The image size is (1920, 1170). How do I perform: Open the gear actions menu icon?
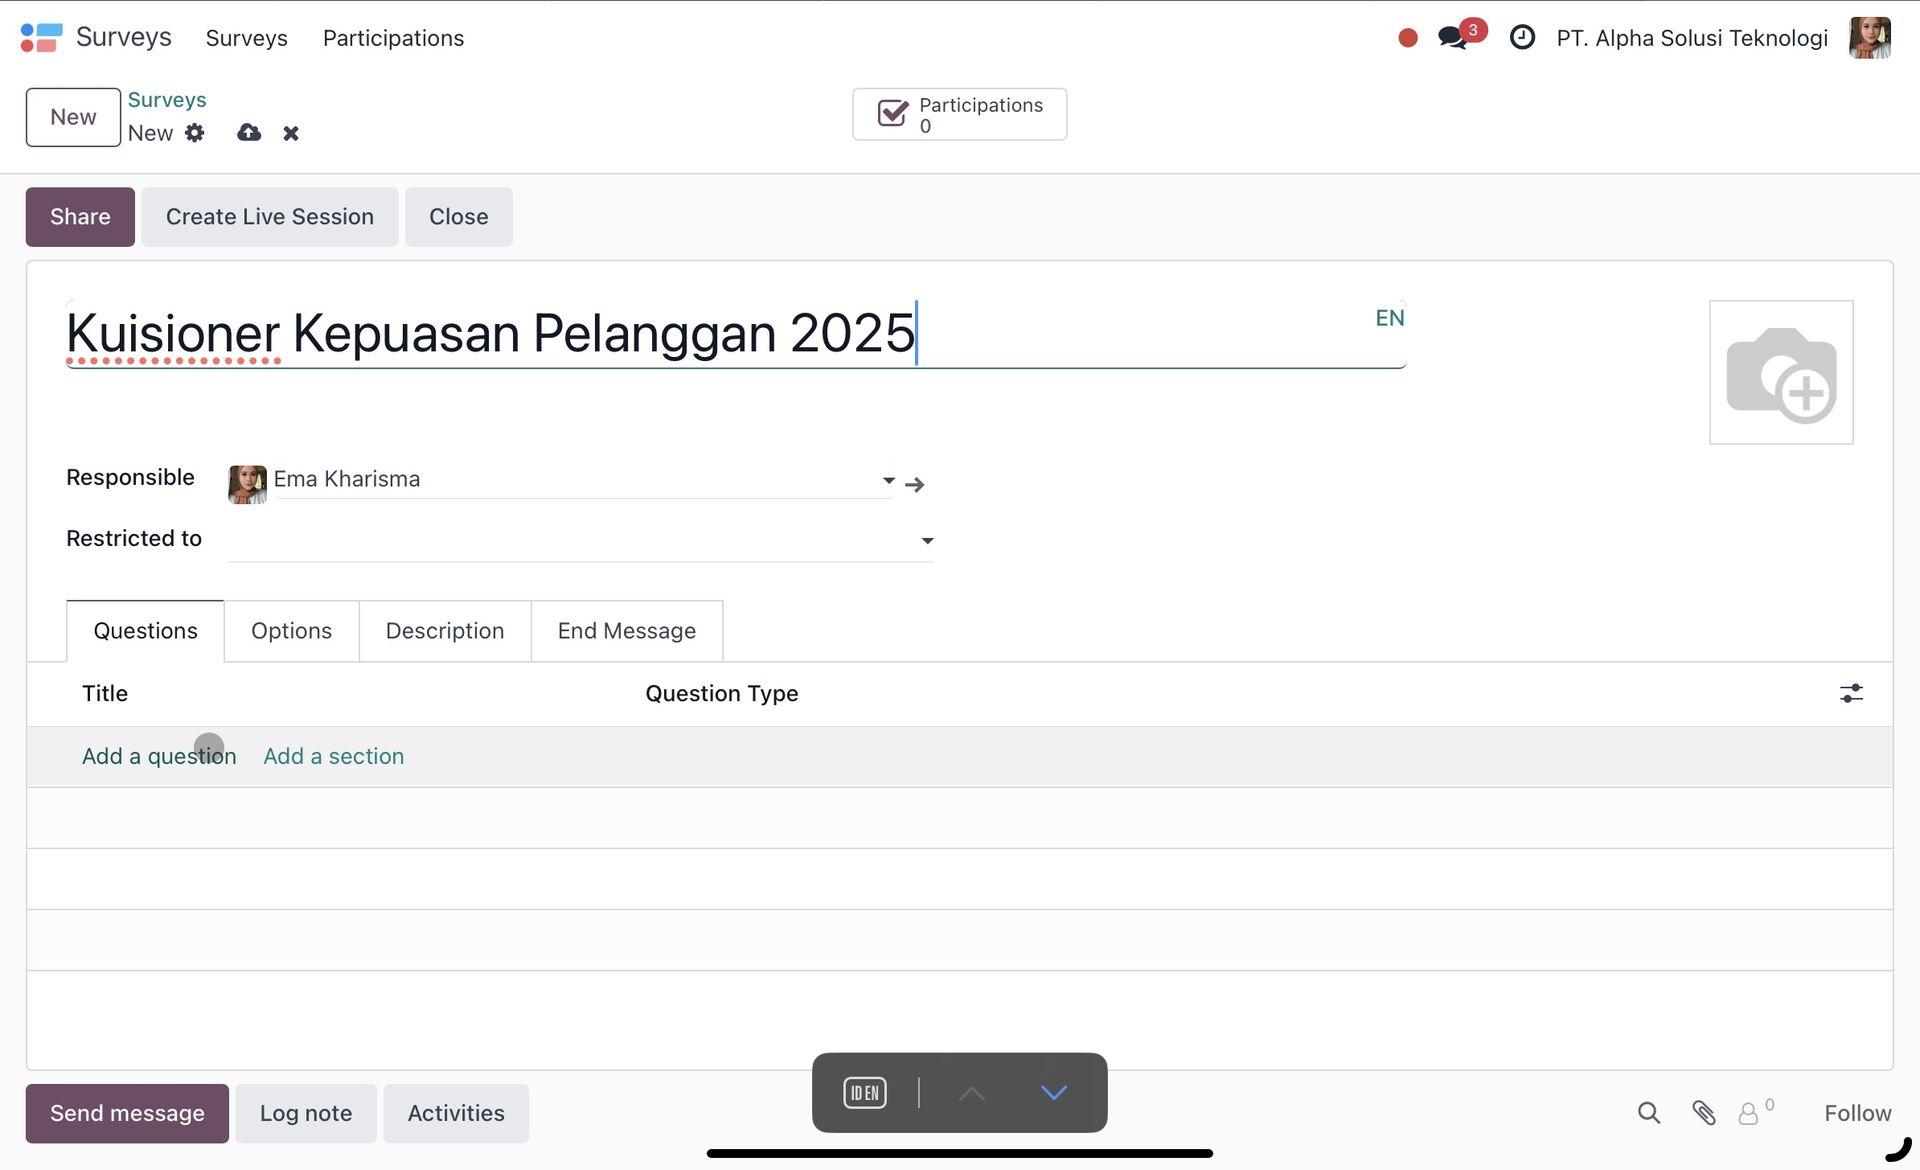click(195, 133)
